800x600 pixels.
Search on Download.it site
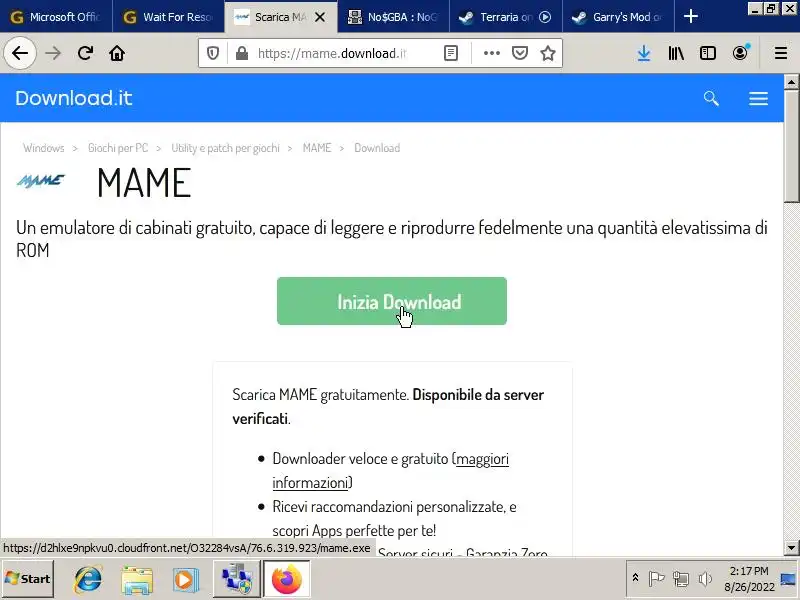point(711,98)
